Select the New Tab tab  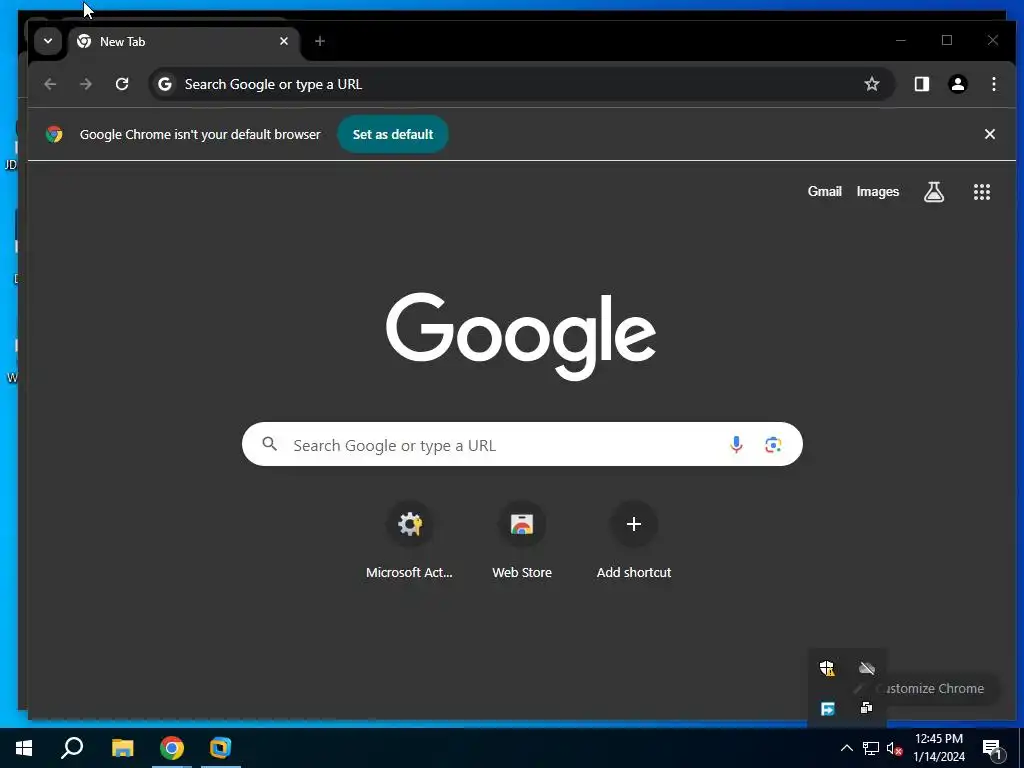click(183, 42)
